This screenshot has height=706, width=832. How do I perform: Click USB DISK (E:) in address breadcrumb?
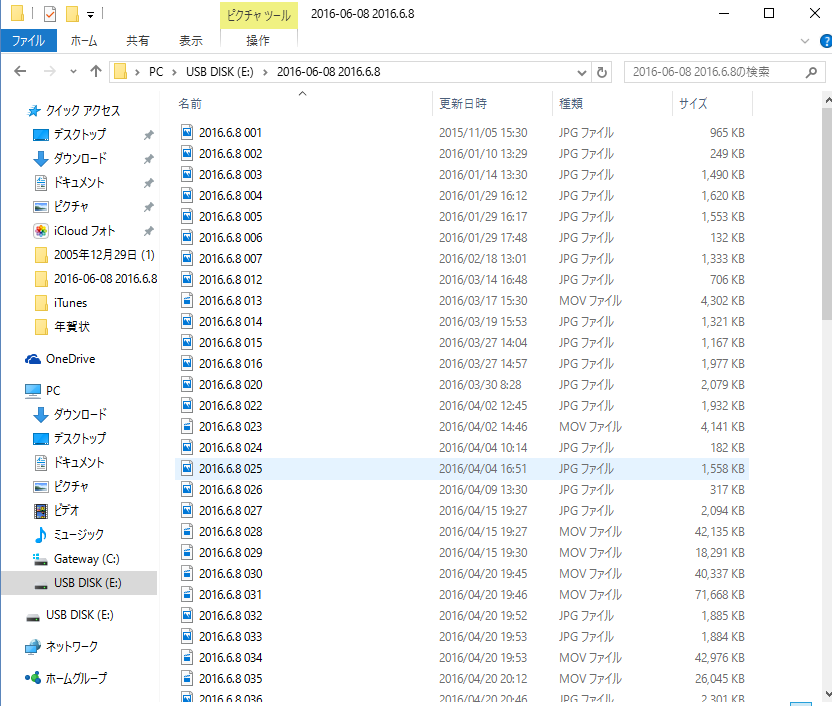tap(220, 72)
